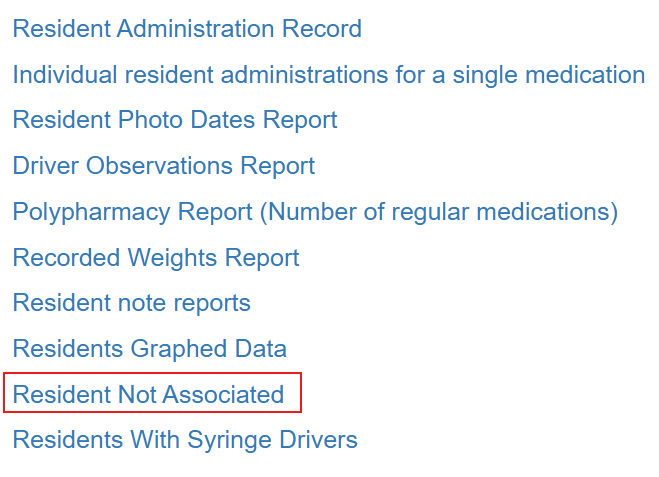659x477 pixels.
Task: View the syringe driver observations report
Action: 163,166
